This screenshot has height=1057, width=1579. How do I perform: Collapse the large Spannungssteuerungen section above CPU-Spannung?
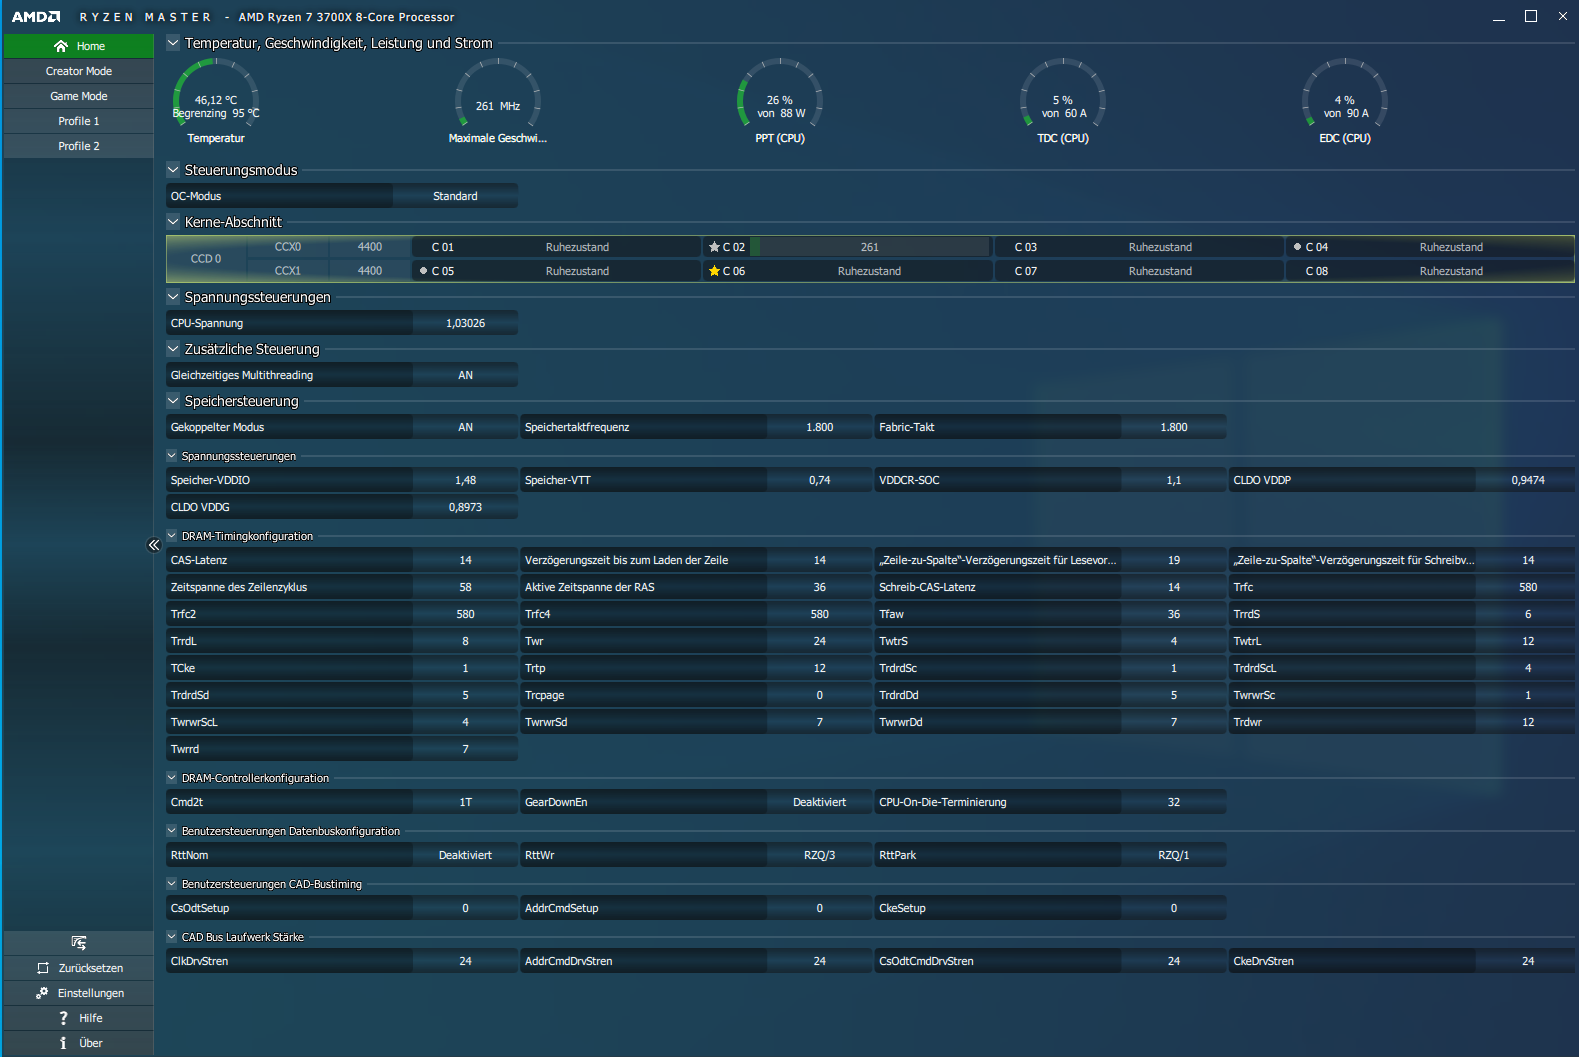[173, 296]
